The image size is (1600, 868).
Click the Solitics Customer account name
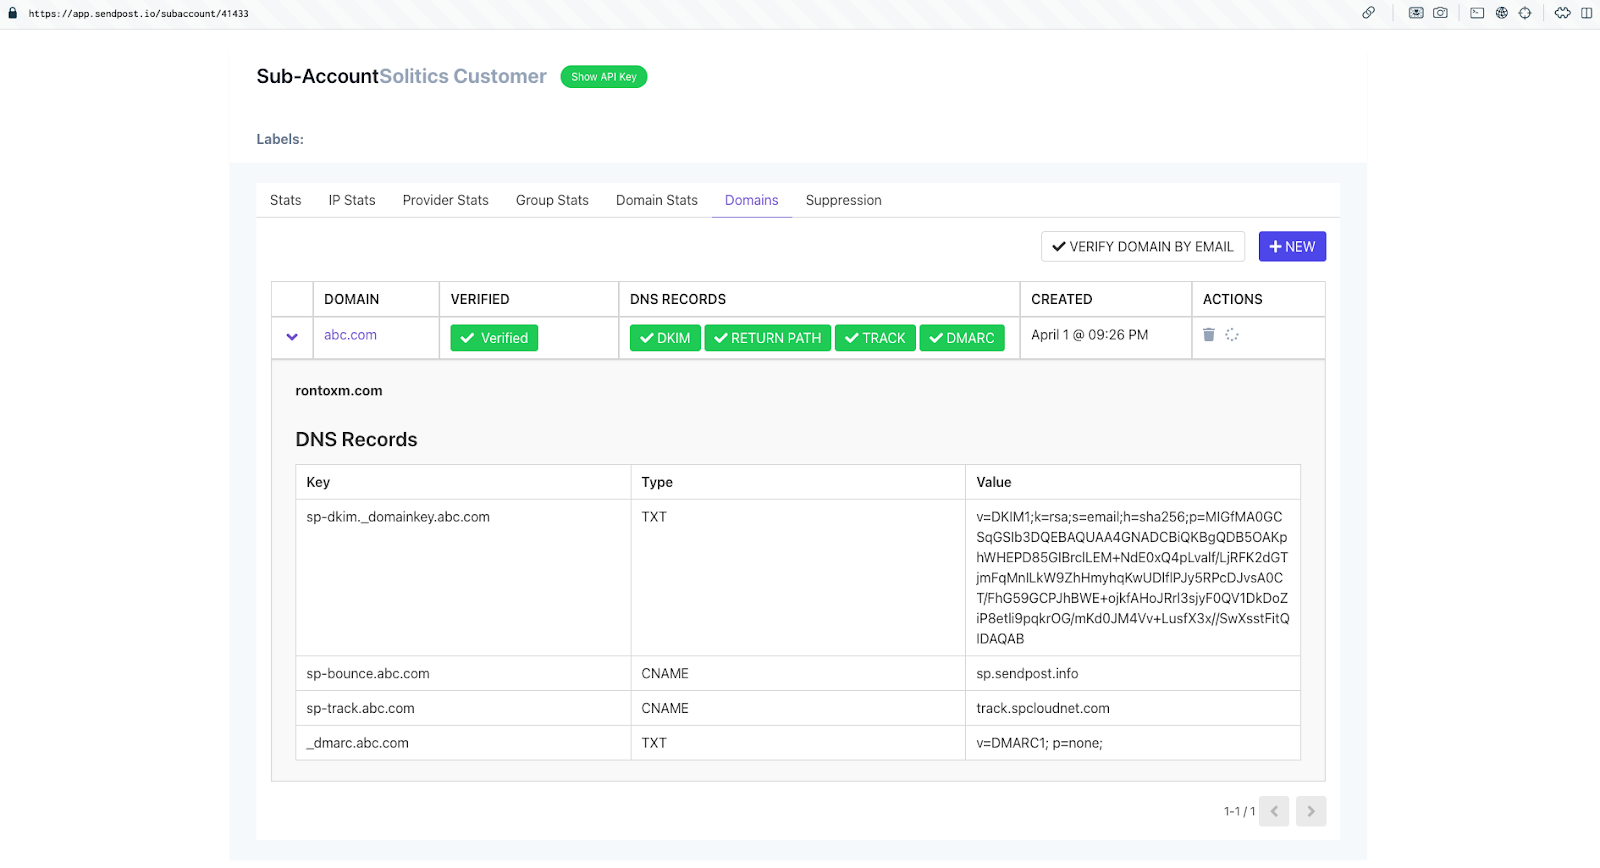pyautogui.click(x=463, y=76)
